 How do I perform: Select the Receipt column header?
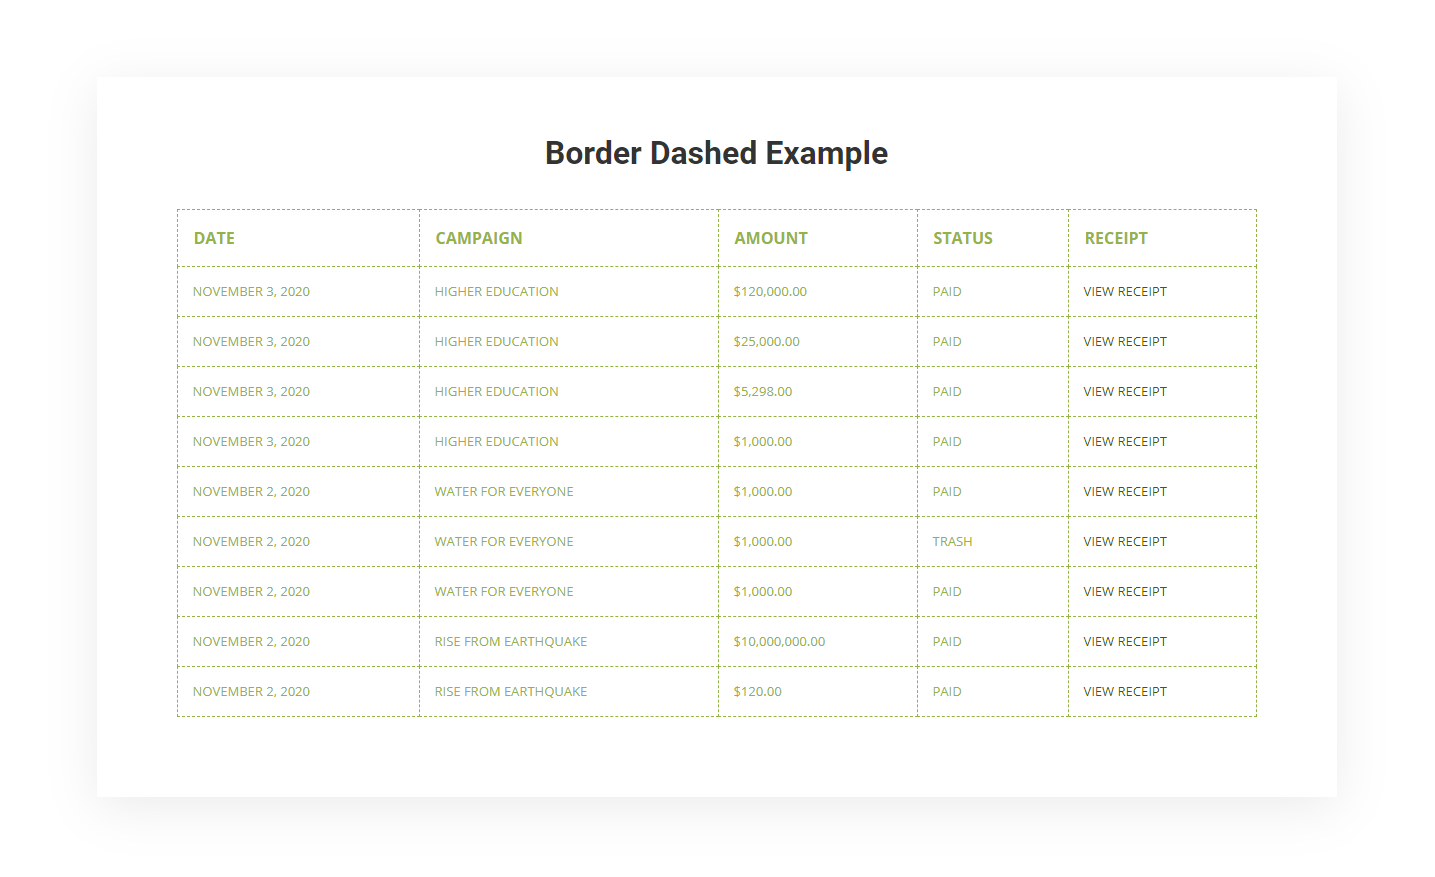1115,238
